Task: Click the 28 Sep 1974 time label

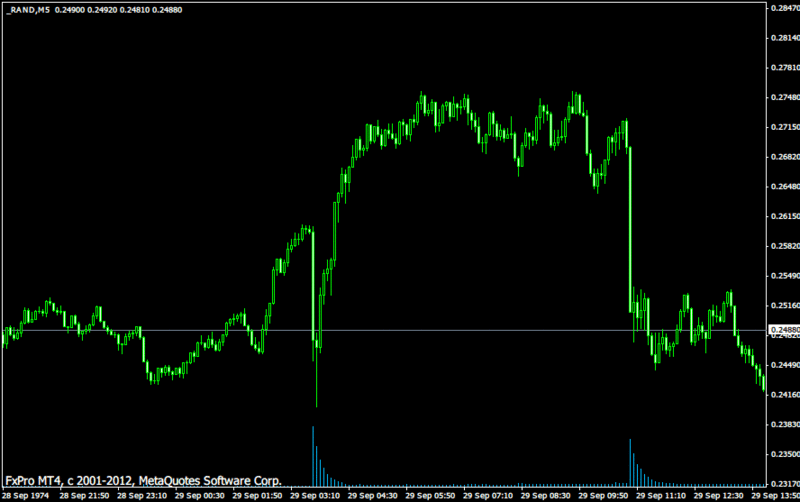Action: click(26, 496)
